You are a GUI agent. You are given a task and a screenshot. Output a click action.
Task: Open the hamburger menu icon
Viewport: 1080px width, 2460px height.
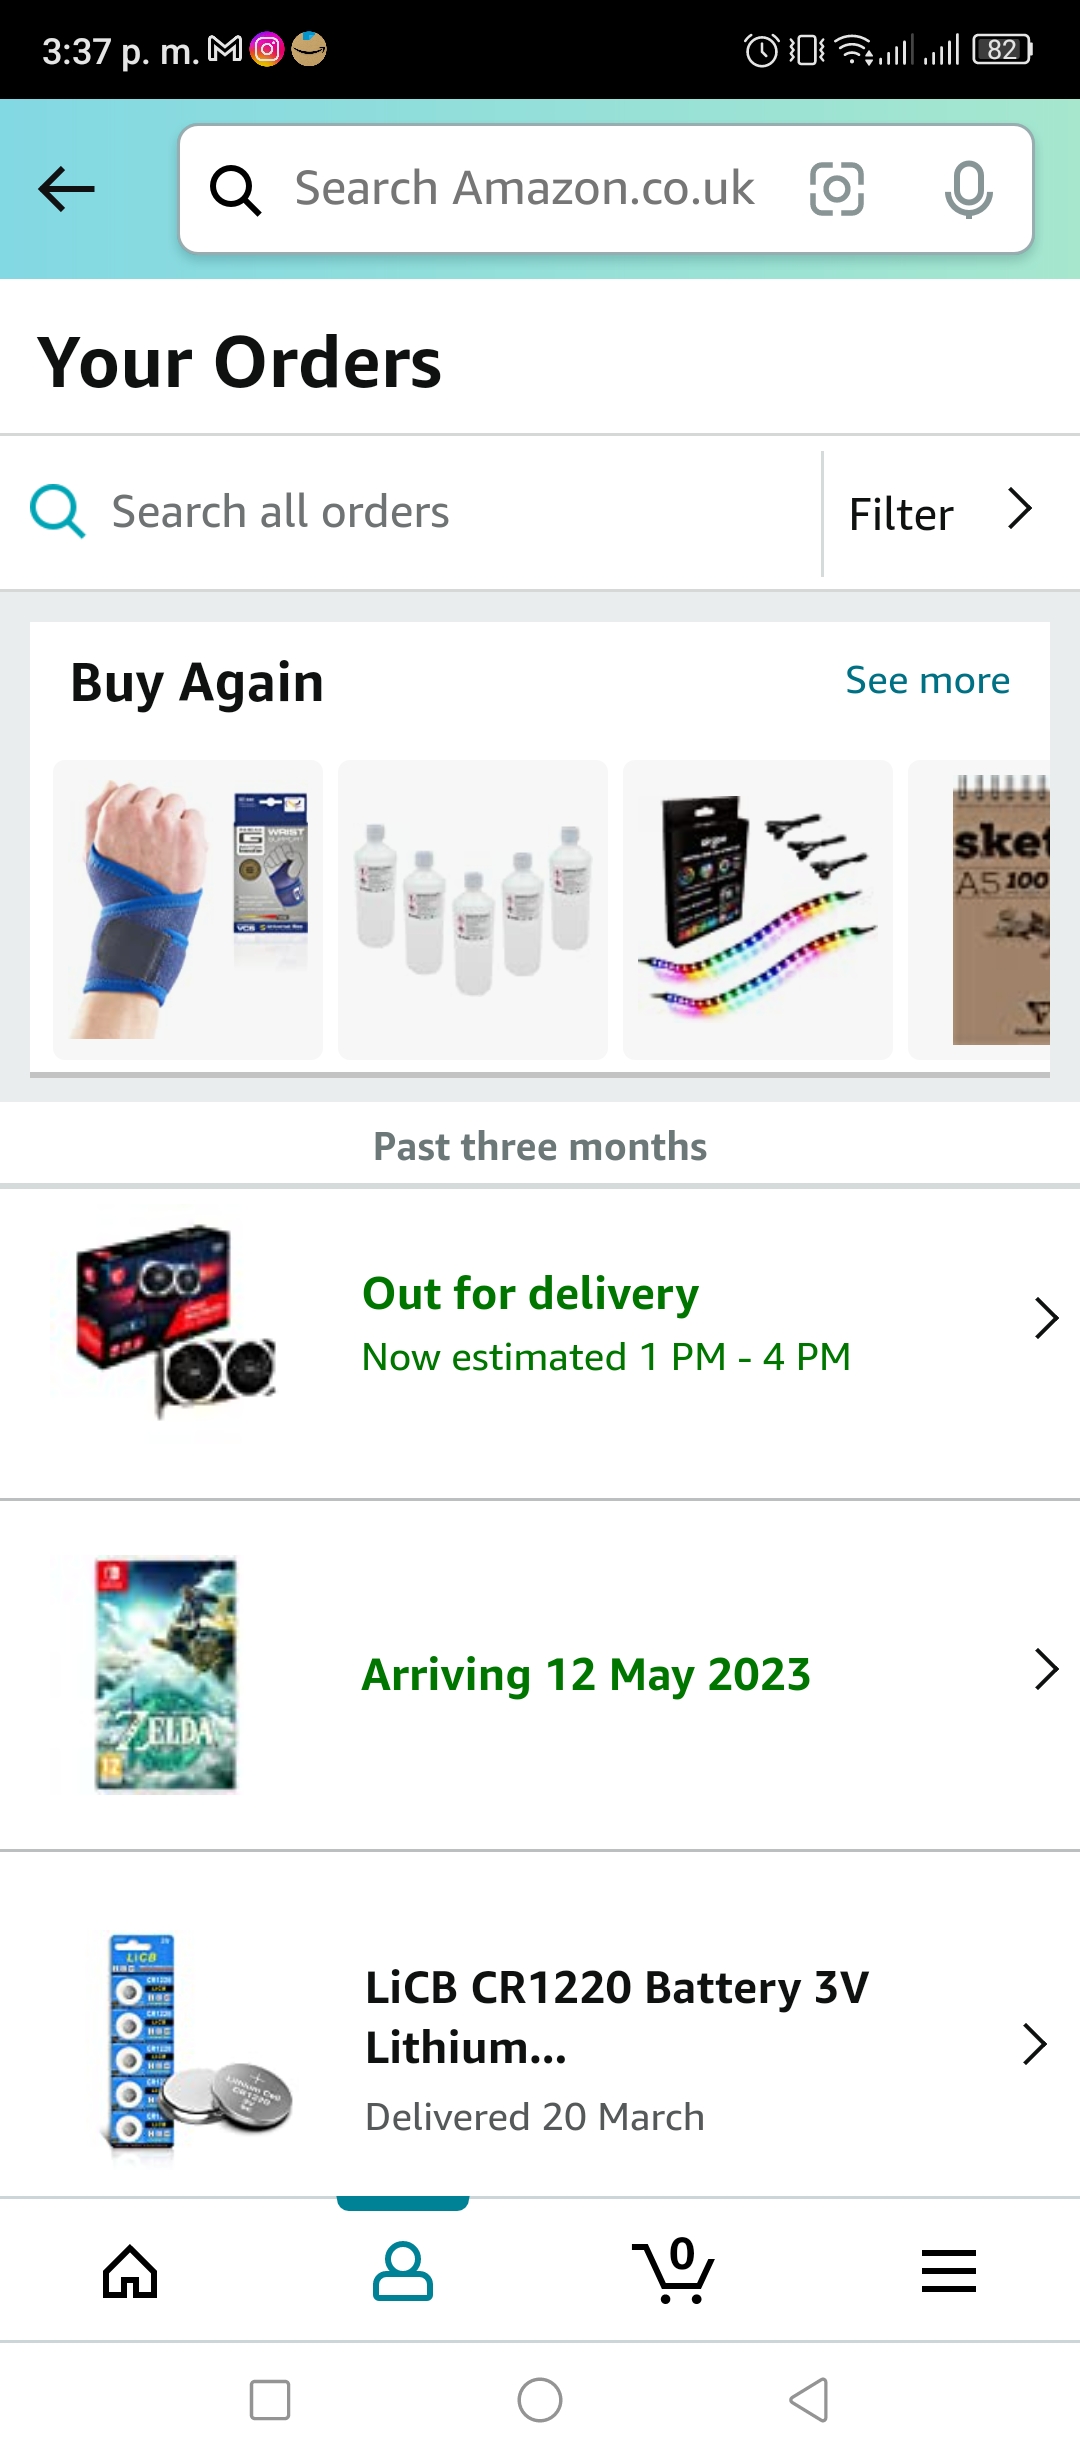[948, 2270]
